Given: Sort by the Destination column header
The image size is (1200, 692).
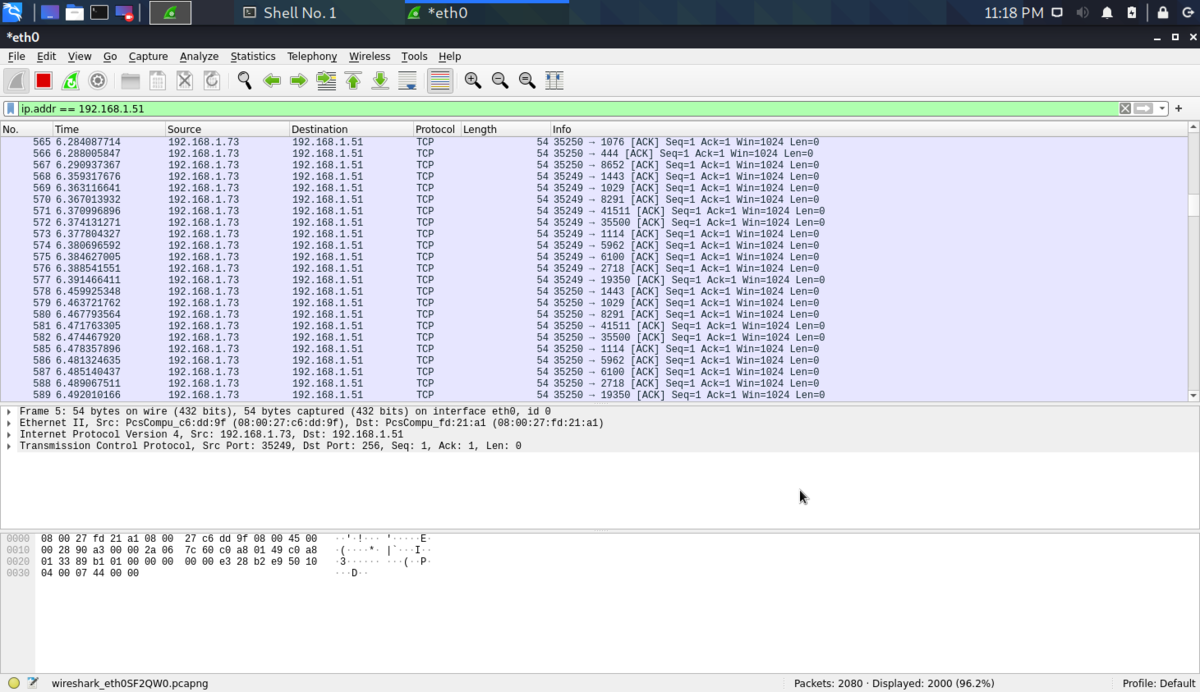Looking at the screenshot, I should pos(351,129).
